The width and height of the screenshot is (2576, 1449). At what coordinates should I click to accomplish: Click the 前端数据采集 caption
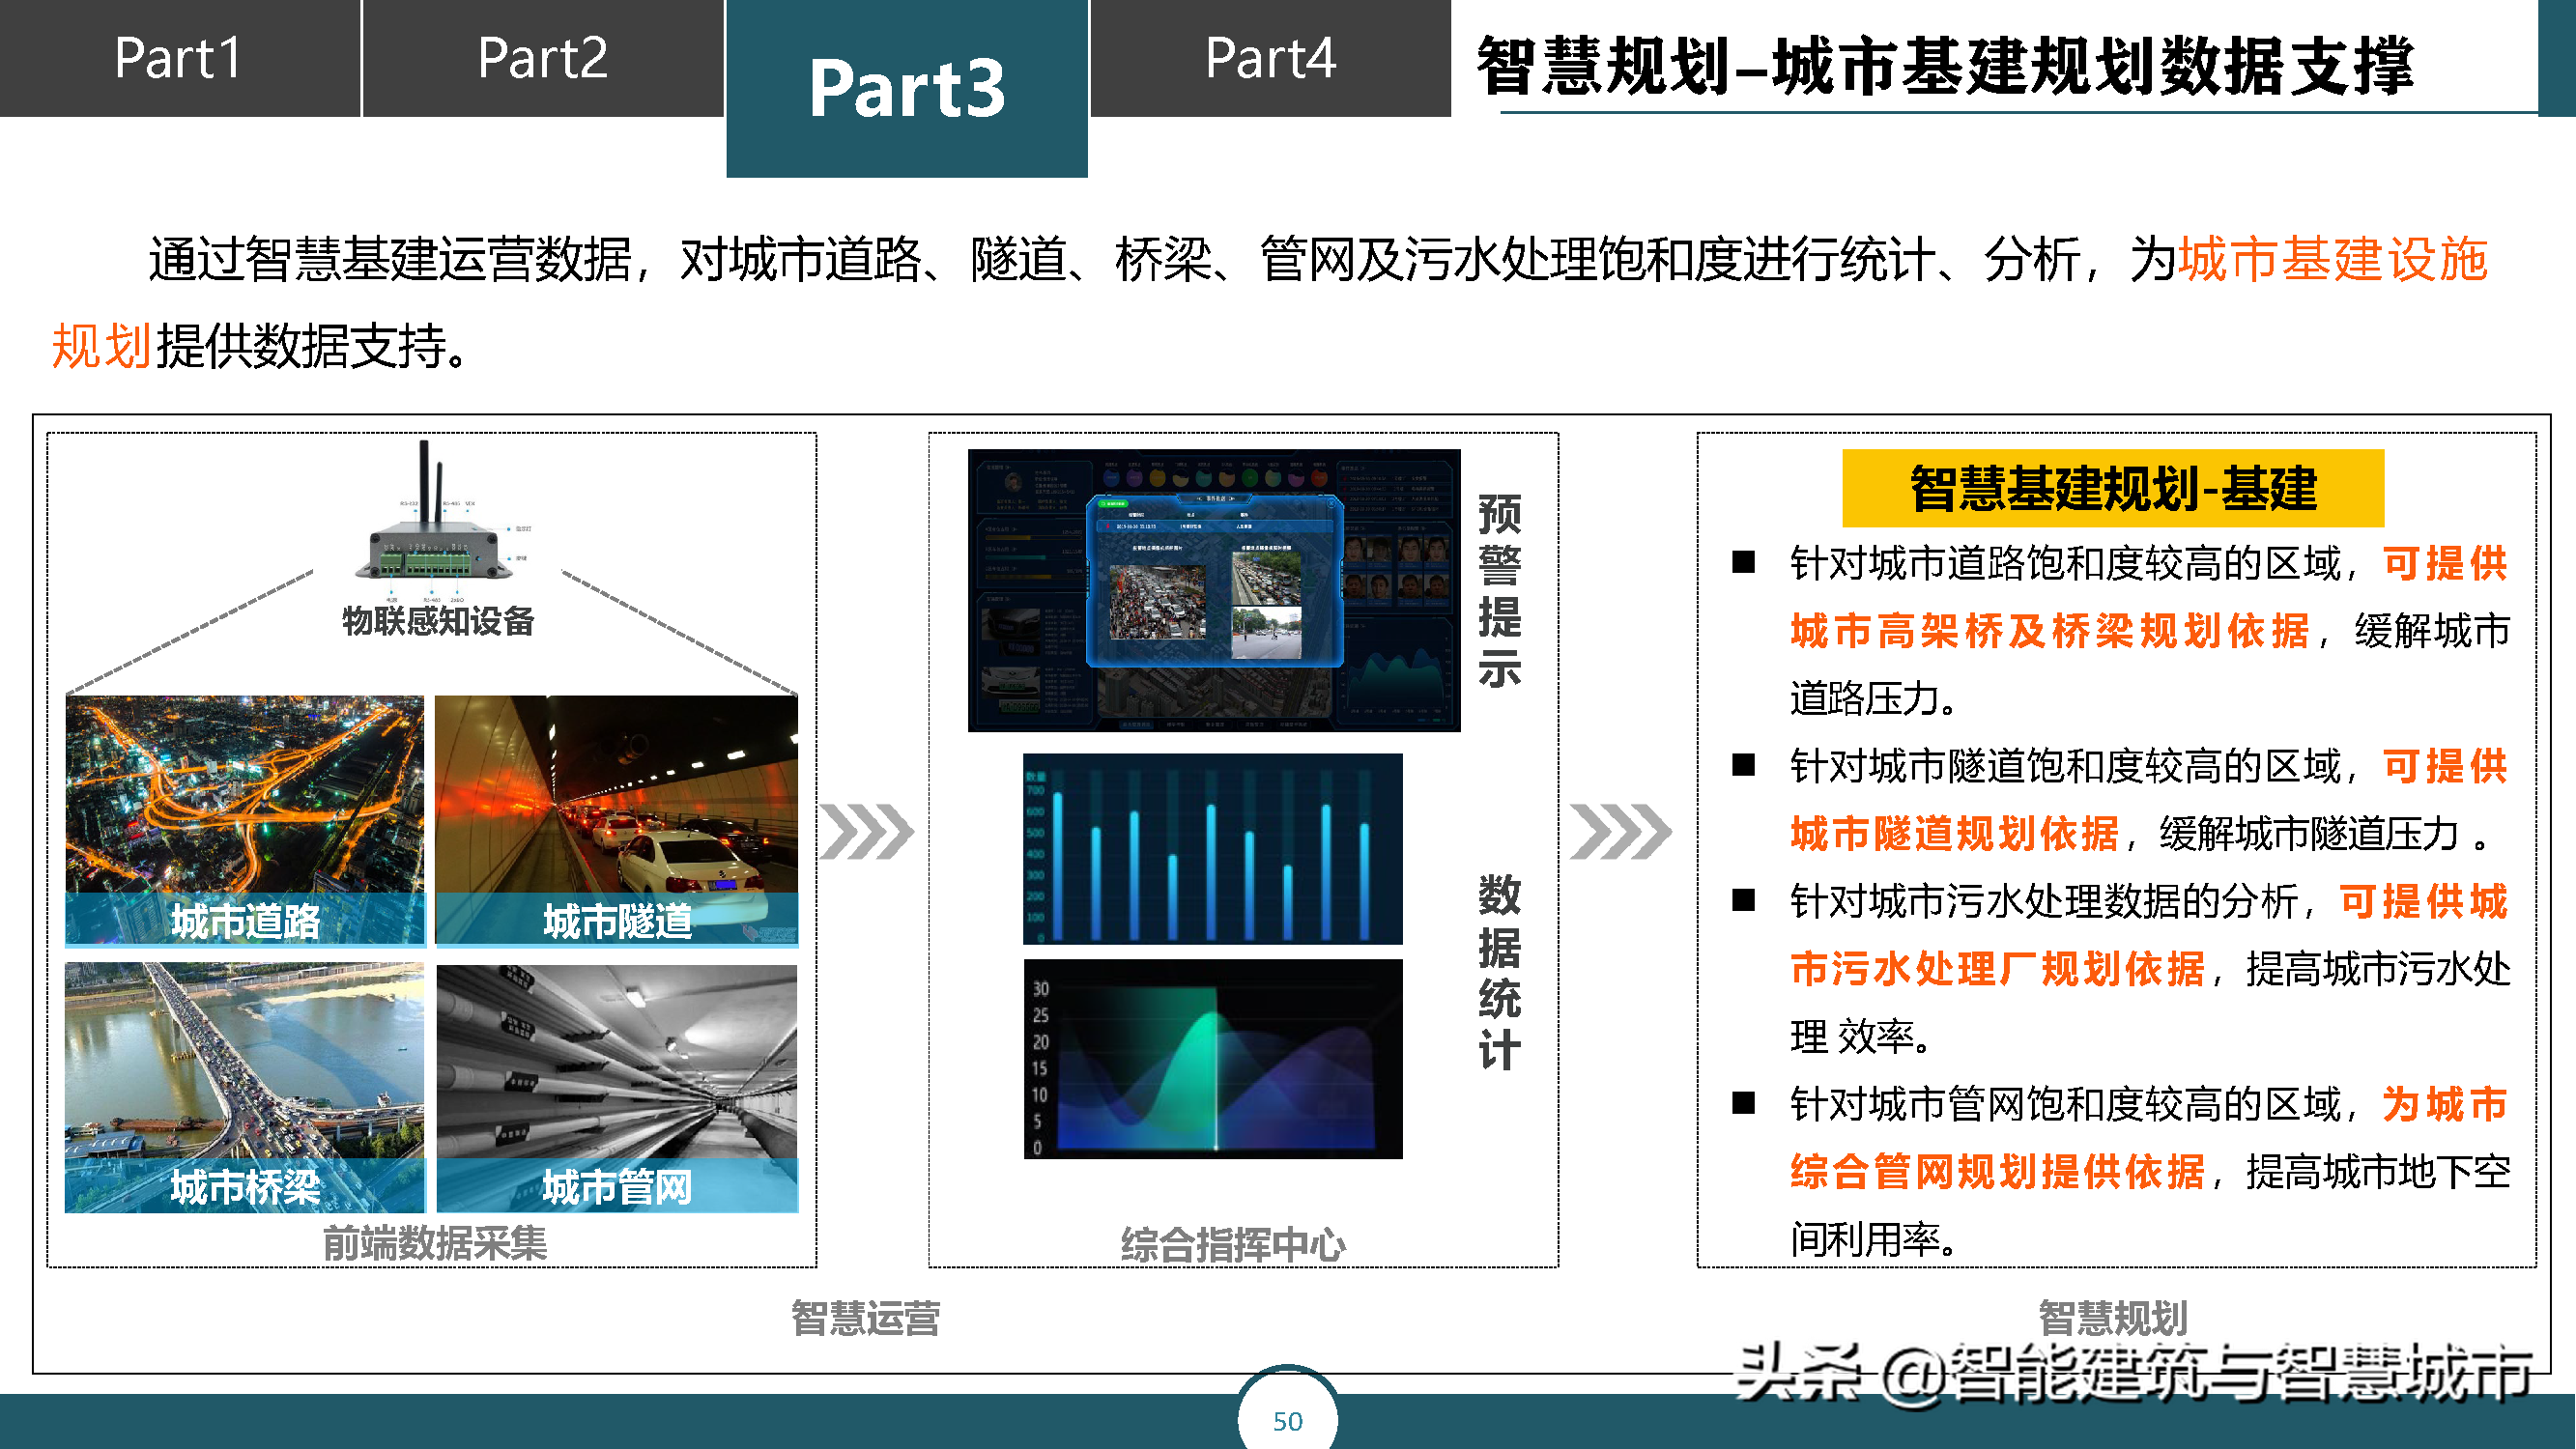click(x=435, y=1243)
